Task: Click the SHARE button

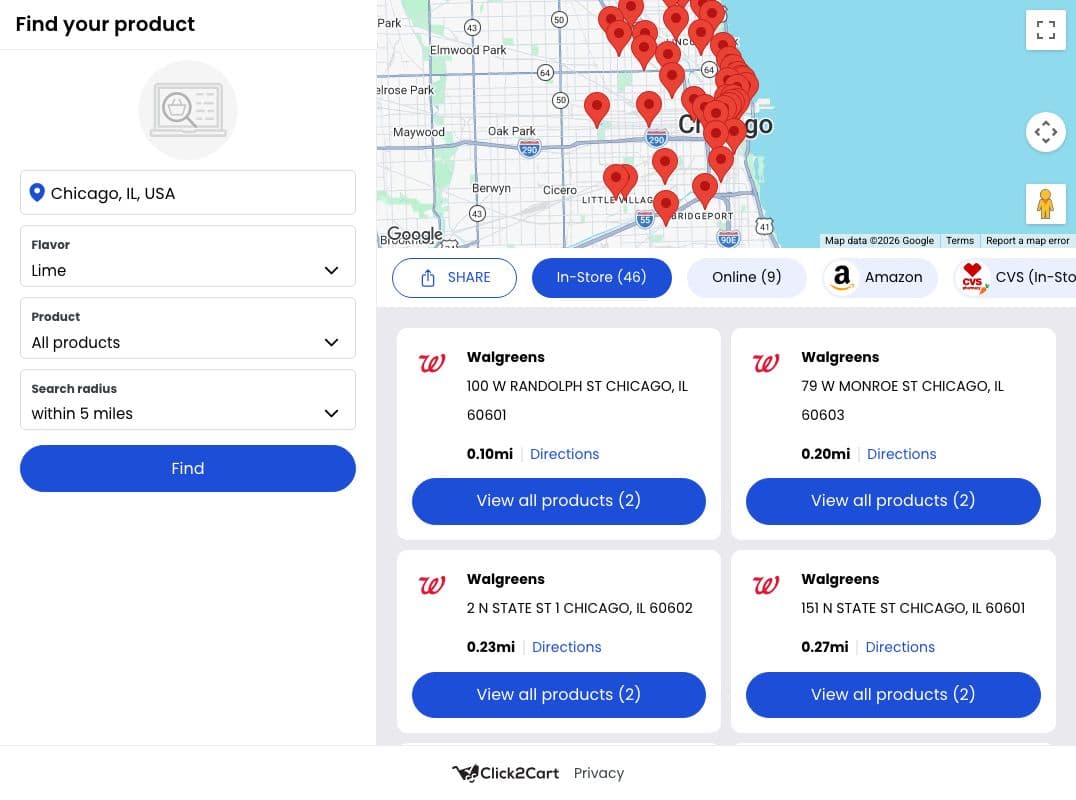Action: pyautogui.click(x=454, y=278)
